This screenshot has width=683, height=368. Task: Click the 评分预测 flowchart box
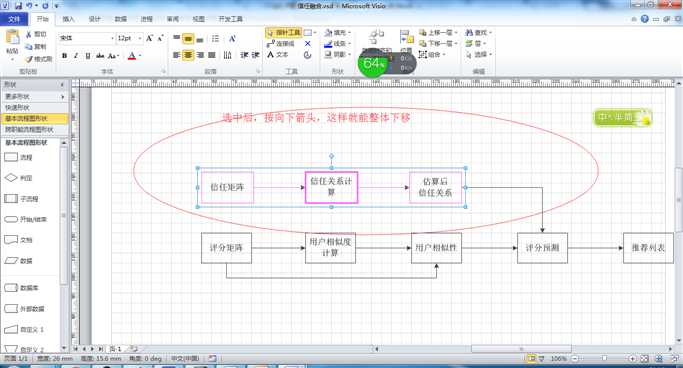[x=542, y=248]
